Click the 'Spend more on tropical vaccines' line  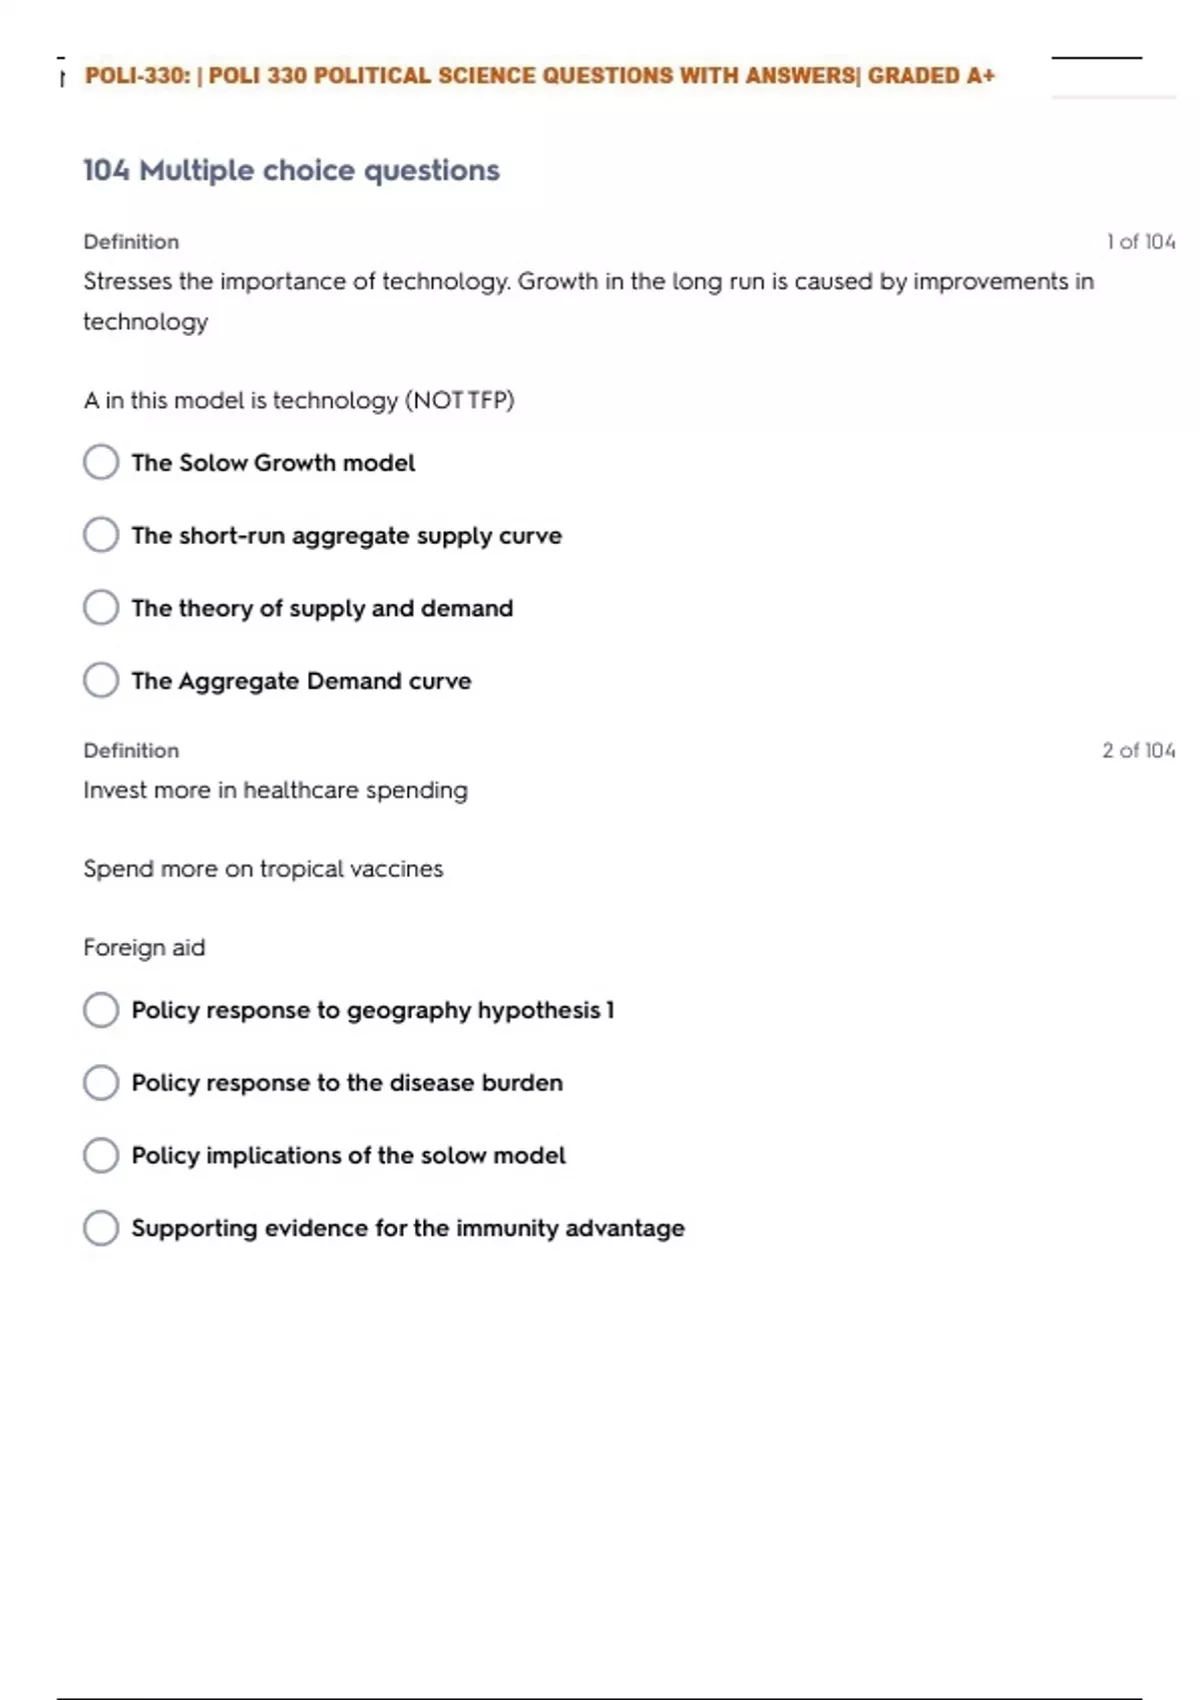point(263,869)
